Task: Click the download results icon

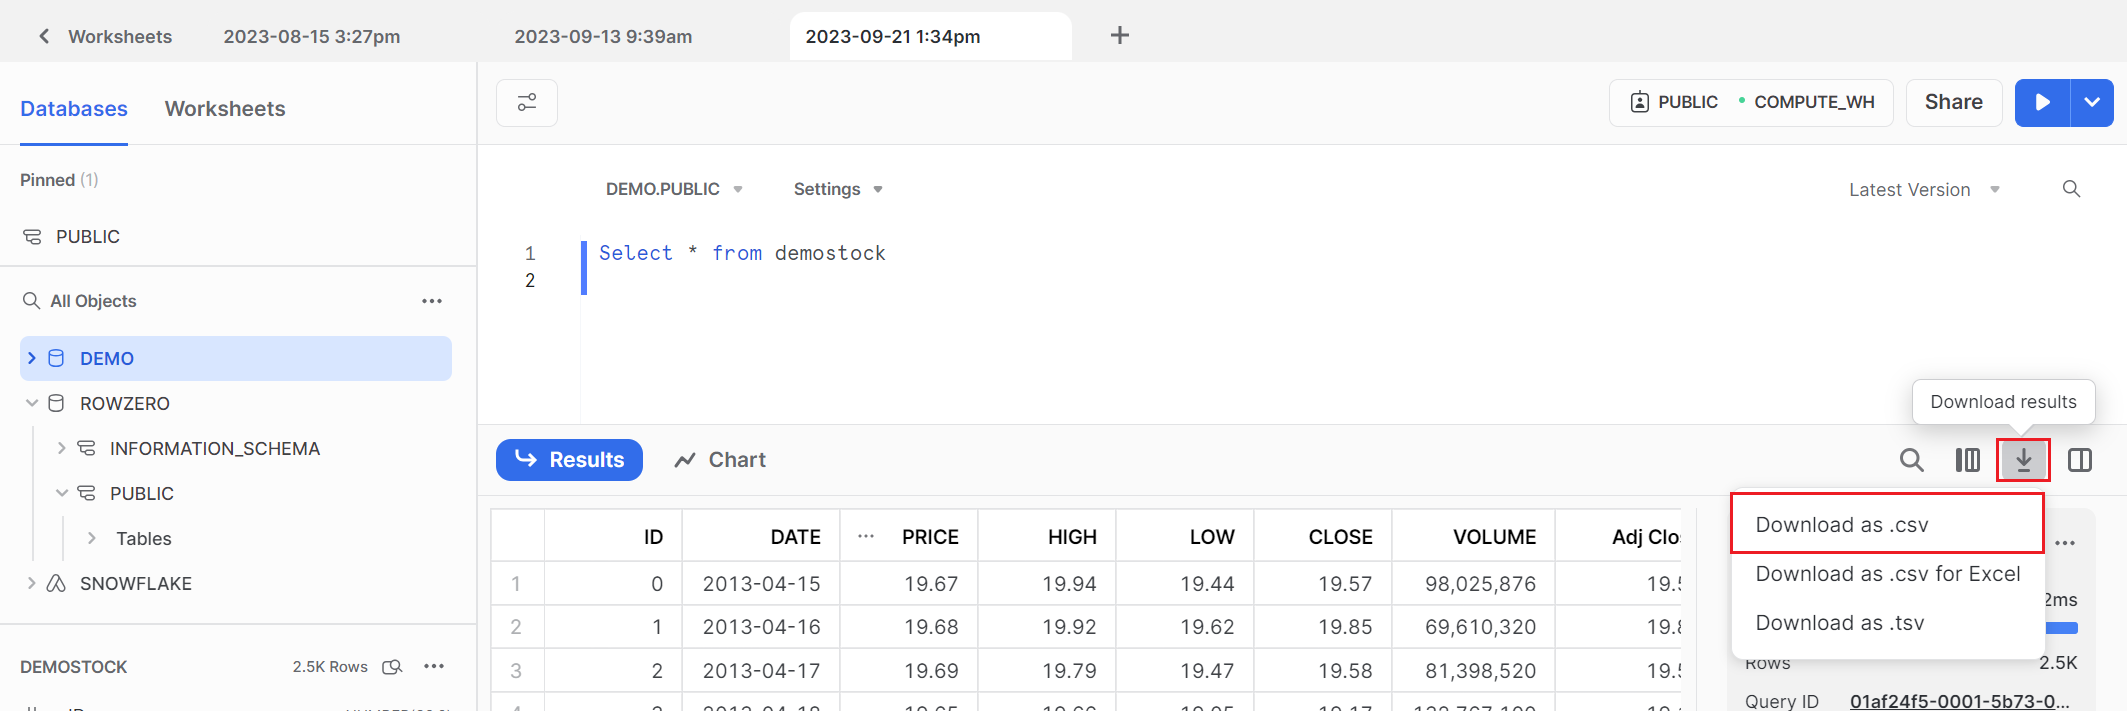Action: click(x=2023, y=460)
